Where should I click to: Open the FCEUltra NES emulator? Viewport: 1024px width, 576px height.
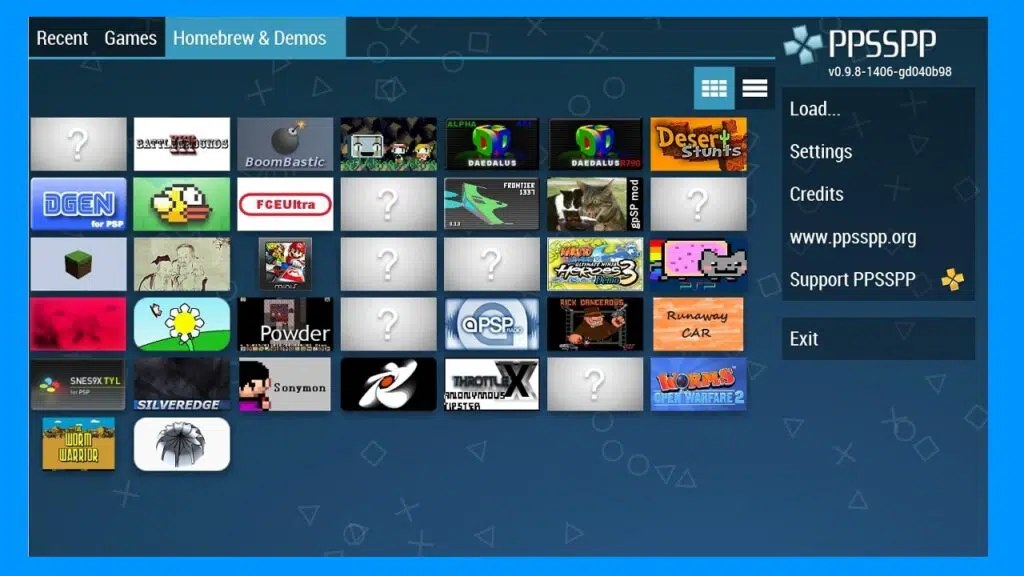(285, 204)
